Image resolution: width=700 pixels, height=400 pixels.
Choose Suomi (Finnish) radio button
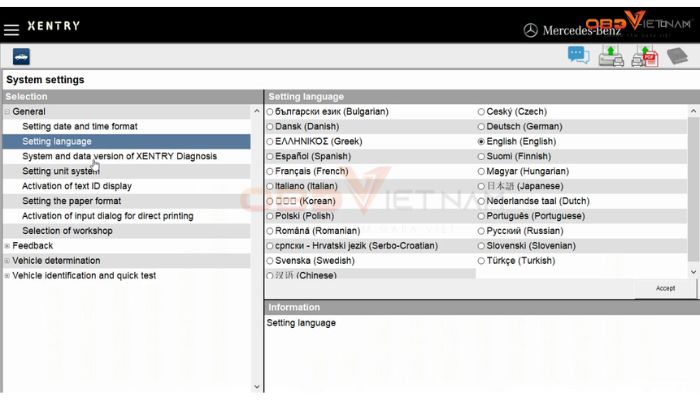(x=481, y=157)
